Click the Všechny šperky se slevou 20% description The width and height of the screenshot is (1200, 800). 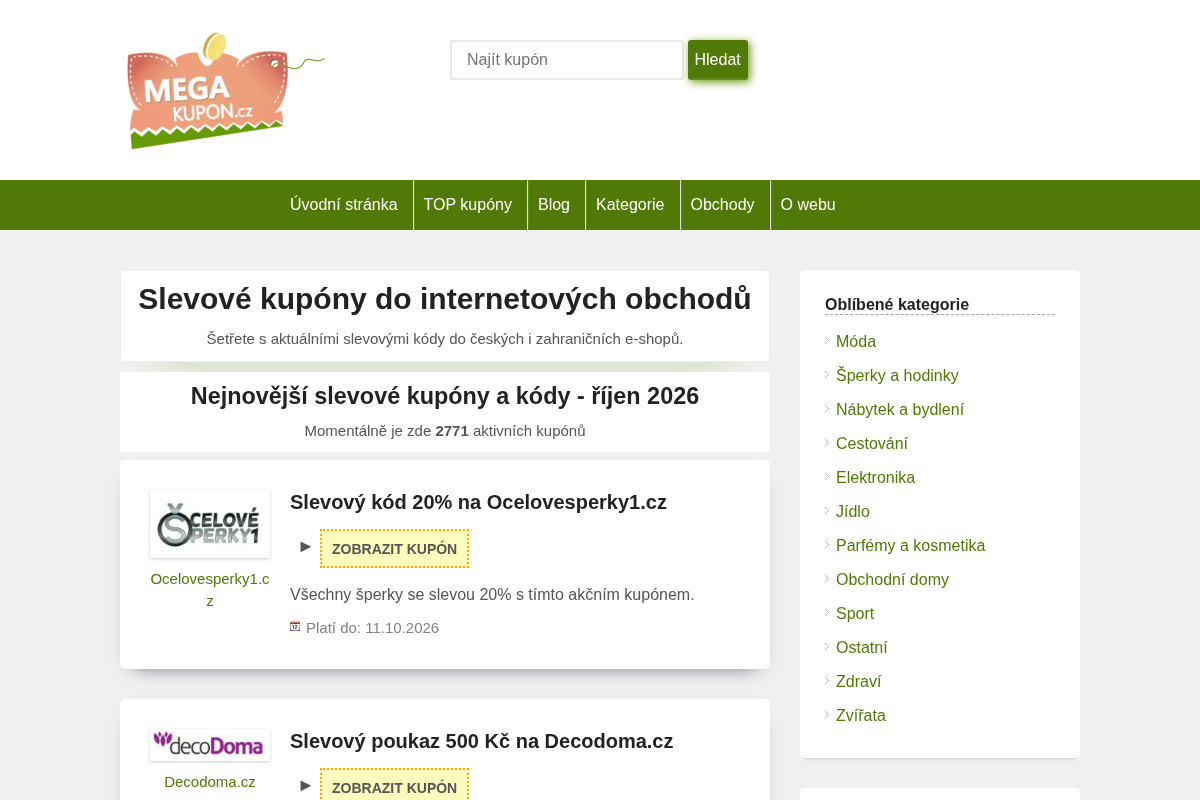point(492,595)
